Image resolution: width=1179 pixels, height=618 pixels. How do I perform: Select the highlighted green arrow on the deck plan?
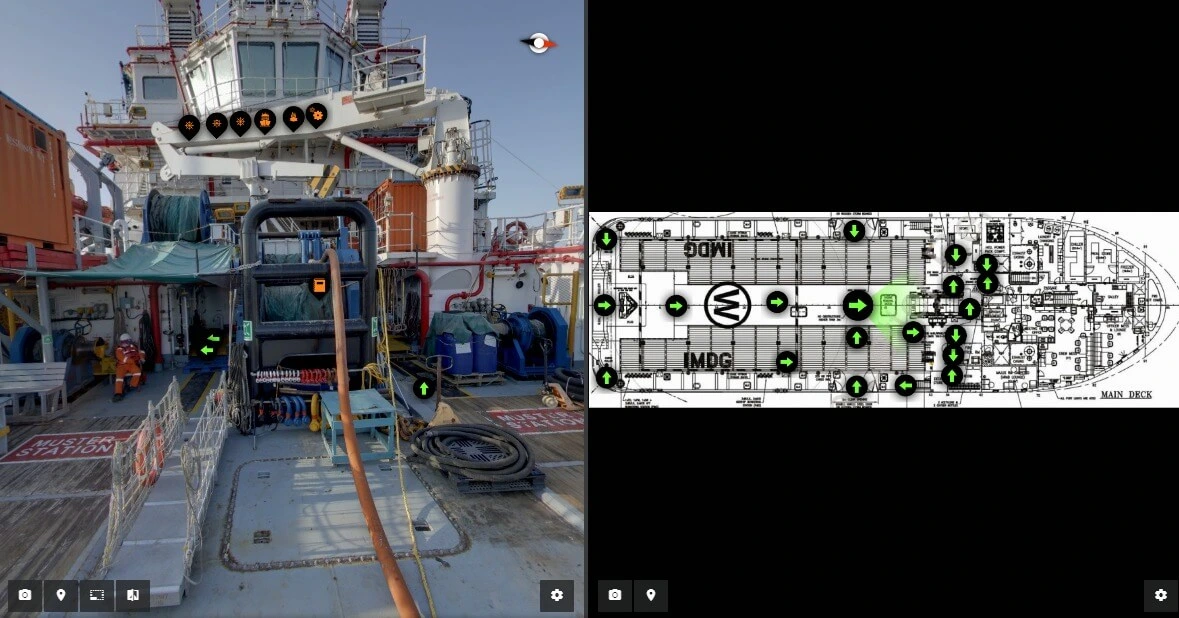coord(857,305)
